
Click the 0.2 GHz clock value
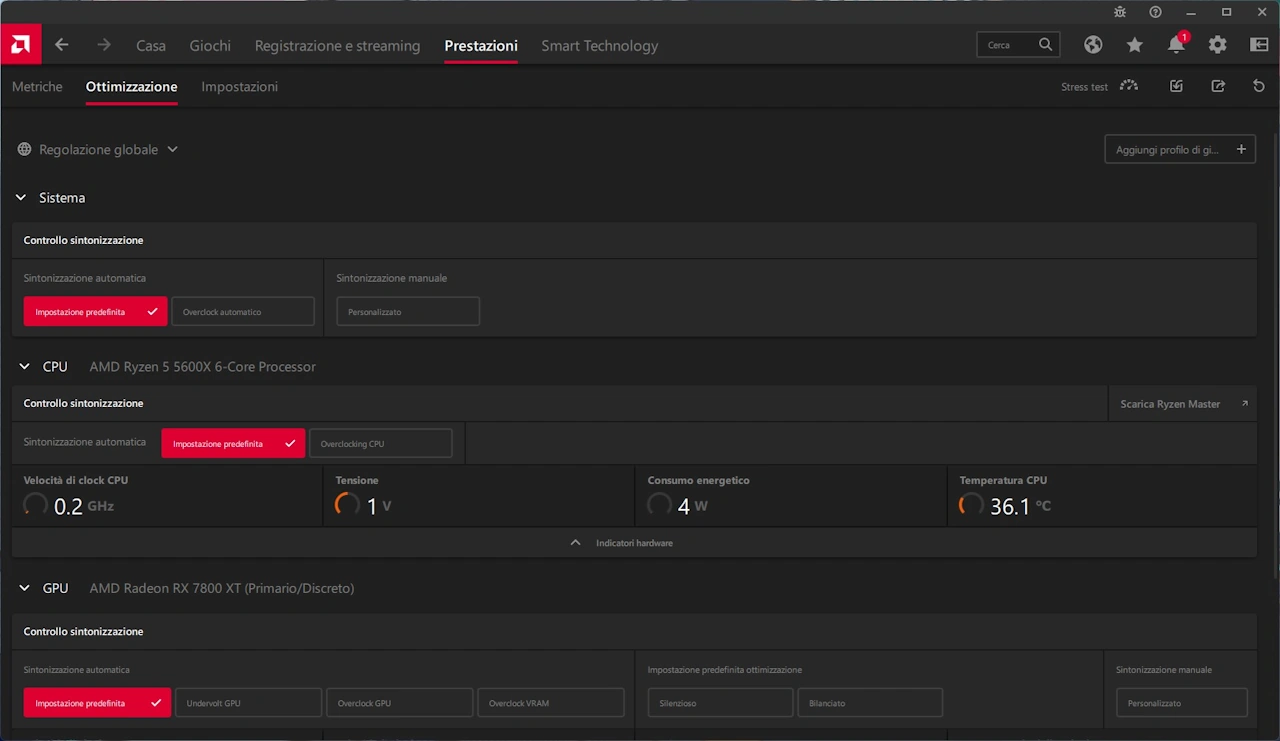[84, 506]
